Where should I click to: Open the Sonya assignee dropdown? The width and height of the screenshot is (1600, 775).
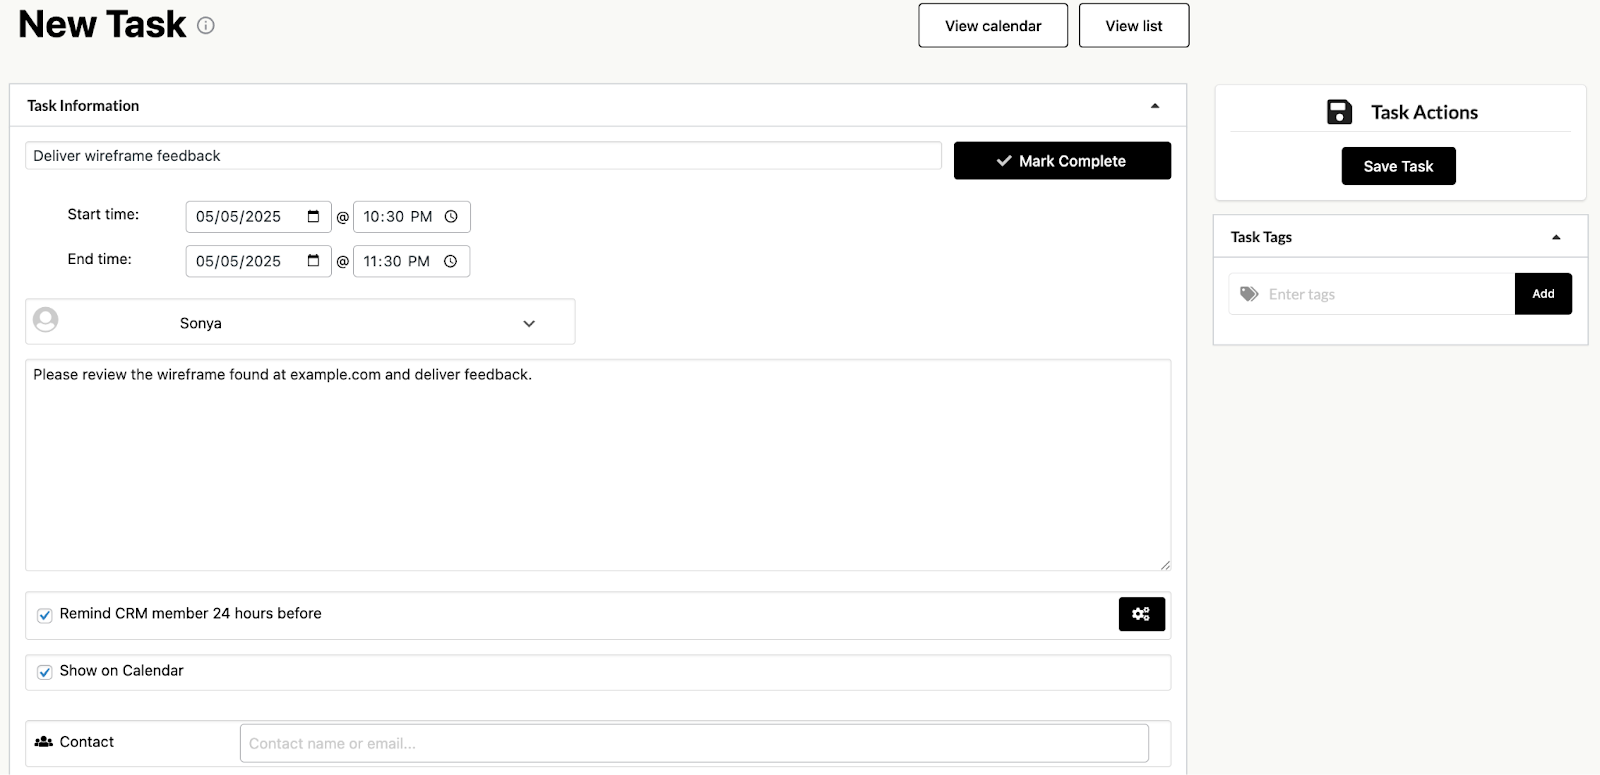point(300,322)
